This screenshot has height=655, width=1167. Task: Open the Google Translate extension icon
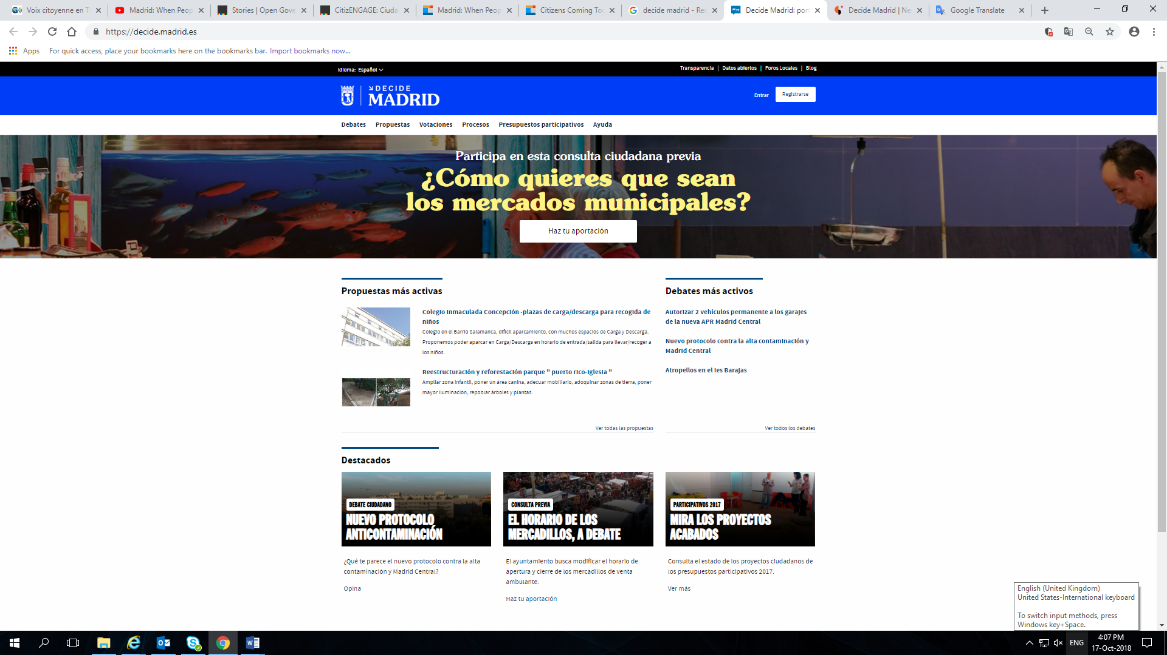[x=1068, y=32]
